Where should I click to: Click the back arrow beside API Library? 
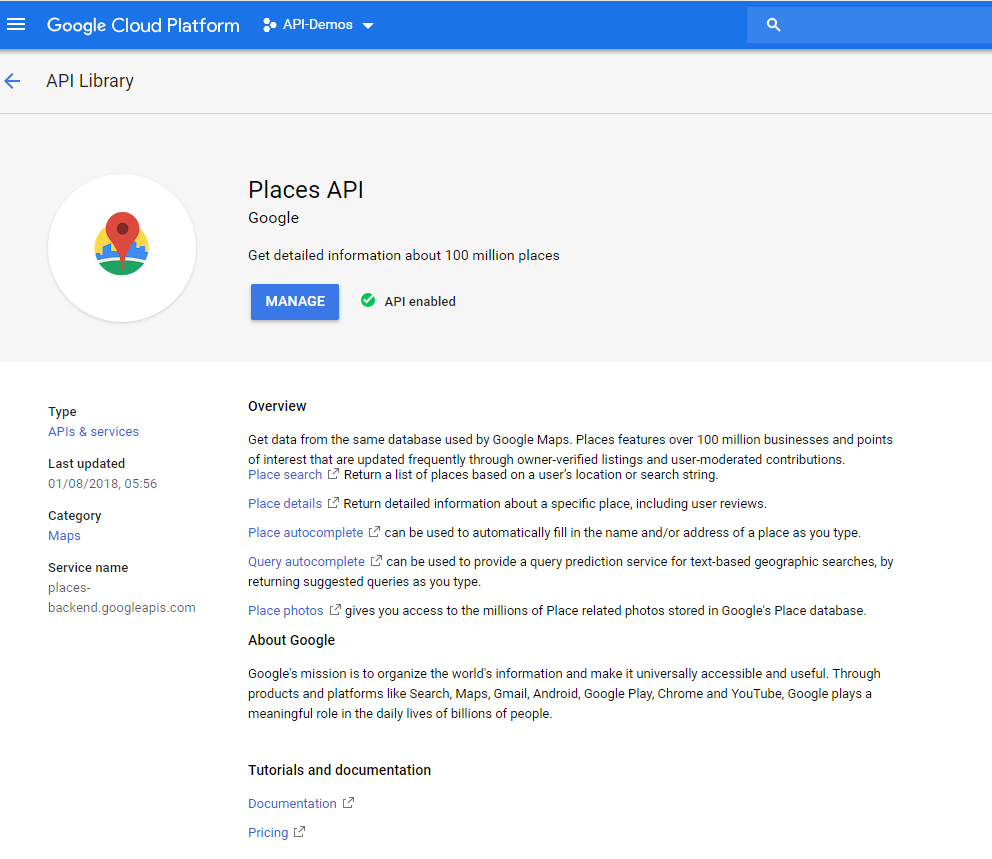pyautogui.click(x=13, y=81)
